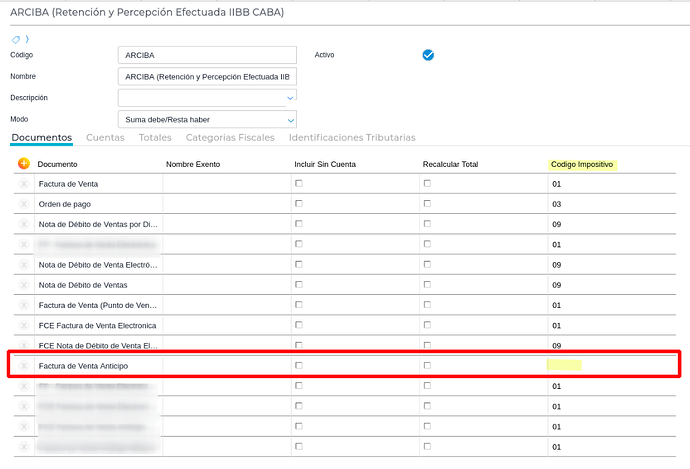Click the Nombre Exento column header
The image size is (690, 469).
tap(193, 165)
